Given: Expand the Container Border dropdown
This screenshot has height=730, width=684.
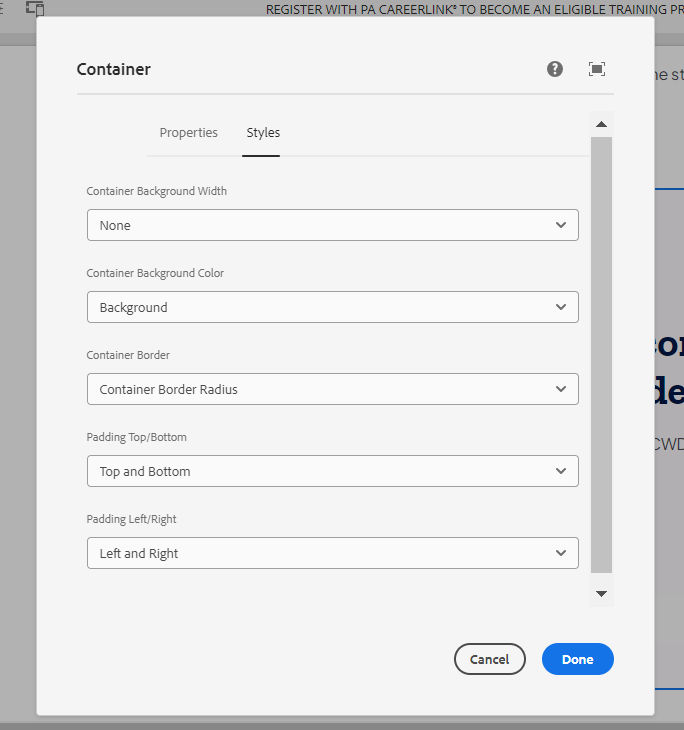Looking at the screenshot, I should [x=332, y=389].
